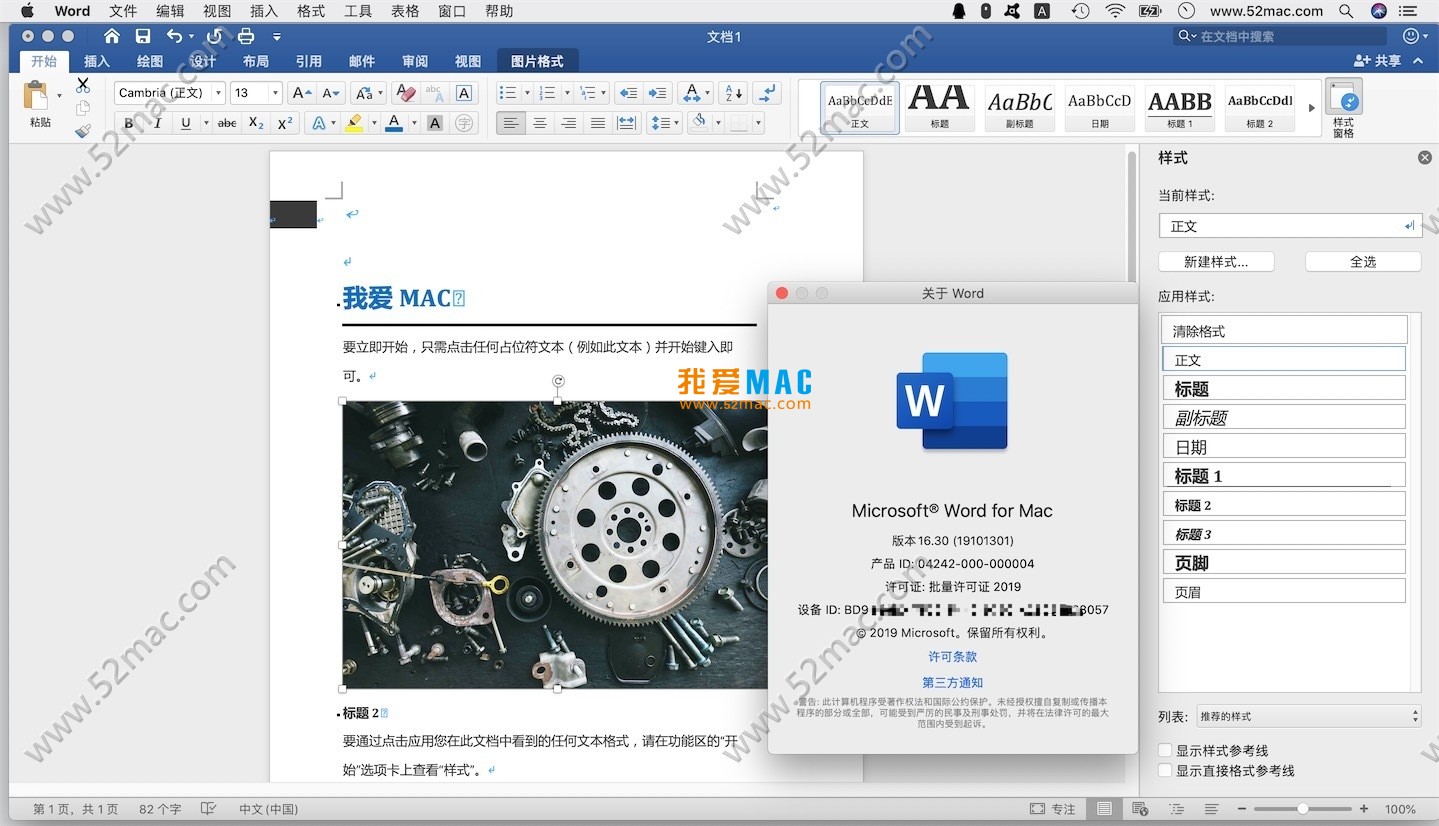
Task: Switch to 插入 ribbon tab
Action: [97, 61]
